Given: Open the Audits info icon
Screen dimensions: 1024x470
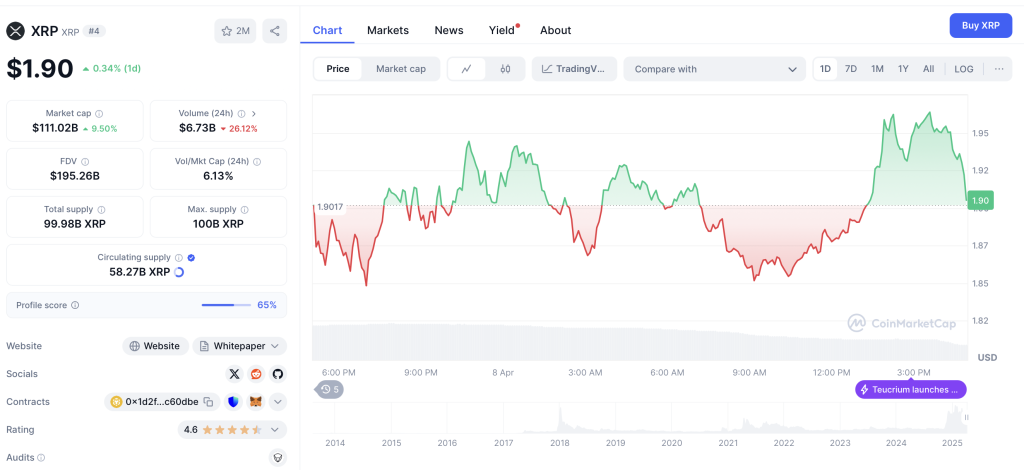Looking at the screenshot, I should pos(41,458).
